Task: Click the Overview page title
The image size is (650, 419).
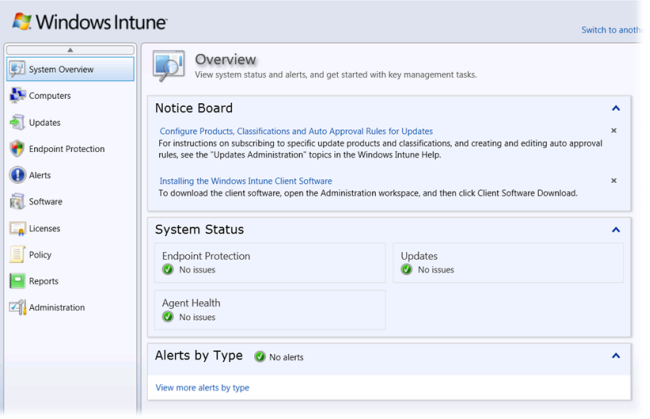Action: [x=226, y=59]
